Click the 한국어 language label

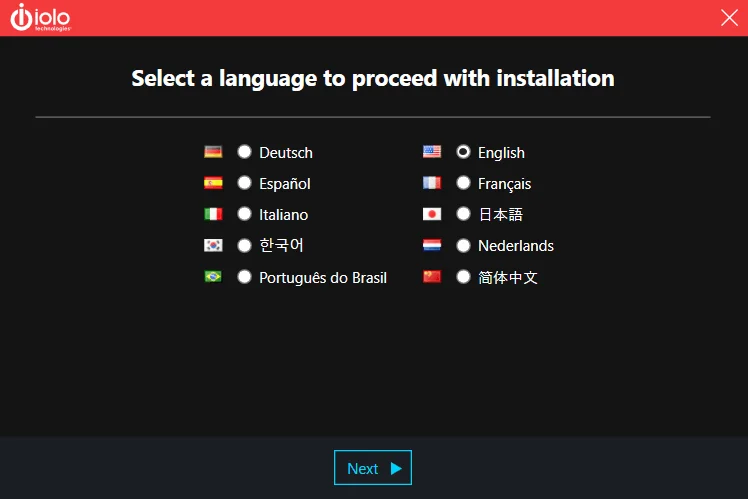(x=281, y=245)
